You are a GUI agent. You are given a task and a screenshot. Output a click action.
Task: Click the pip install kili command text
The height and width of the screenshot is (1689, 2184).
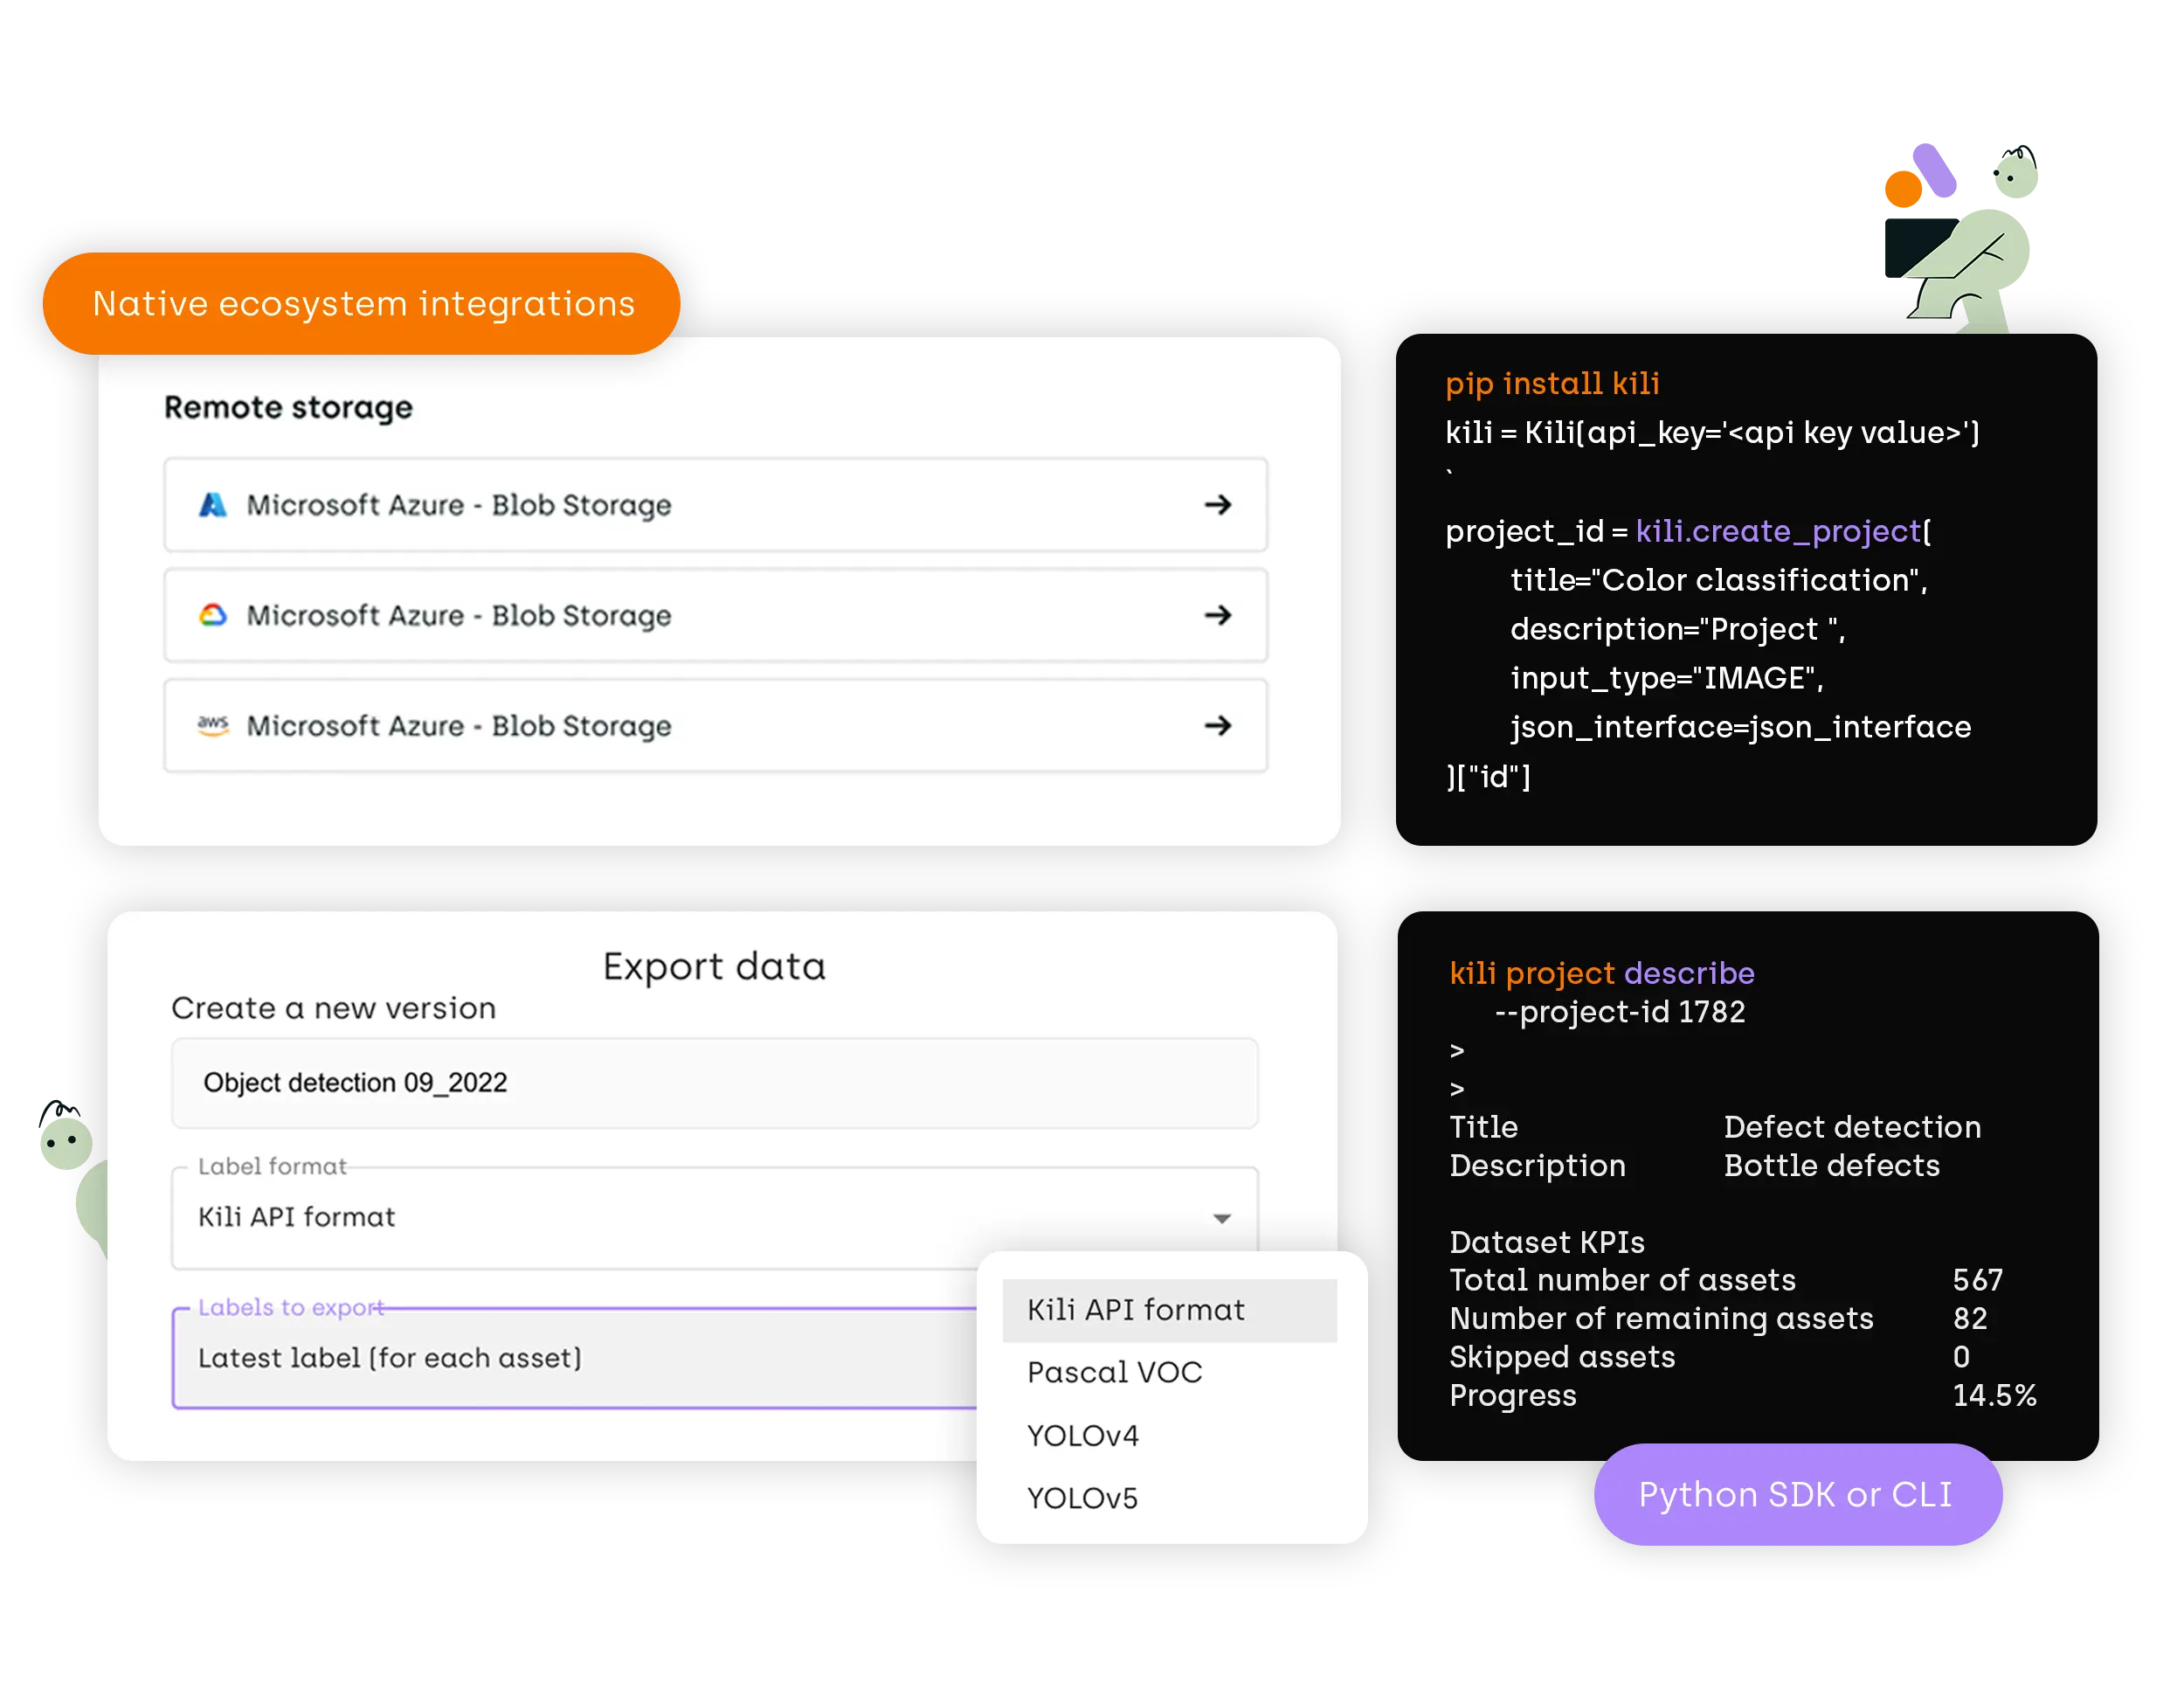[x=1552, y=383]
